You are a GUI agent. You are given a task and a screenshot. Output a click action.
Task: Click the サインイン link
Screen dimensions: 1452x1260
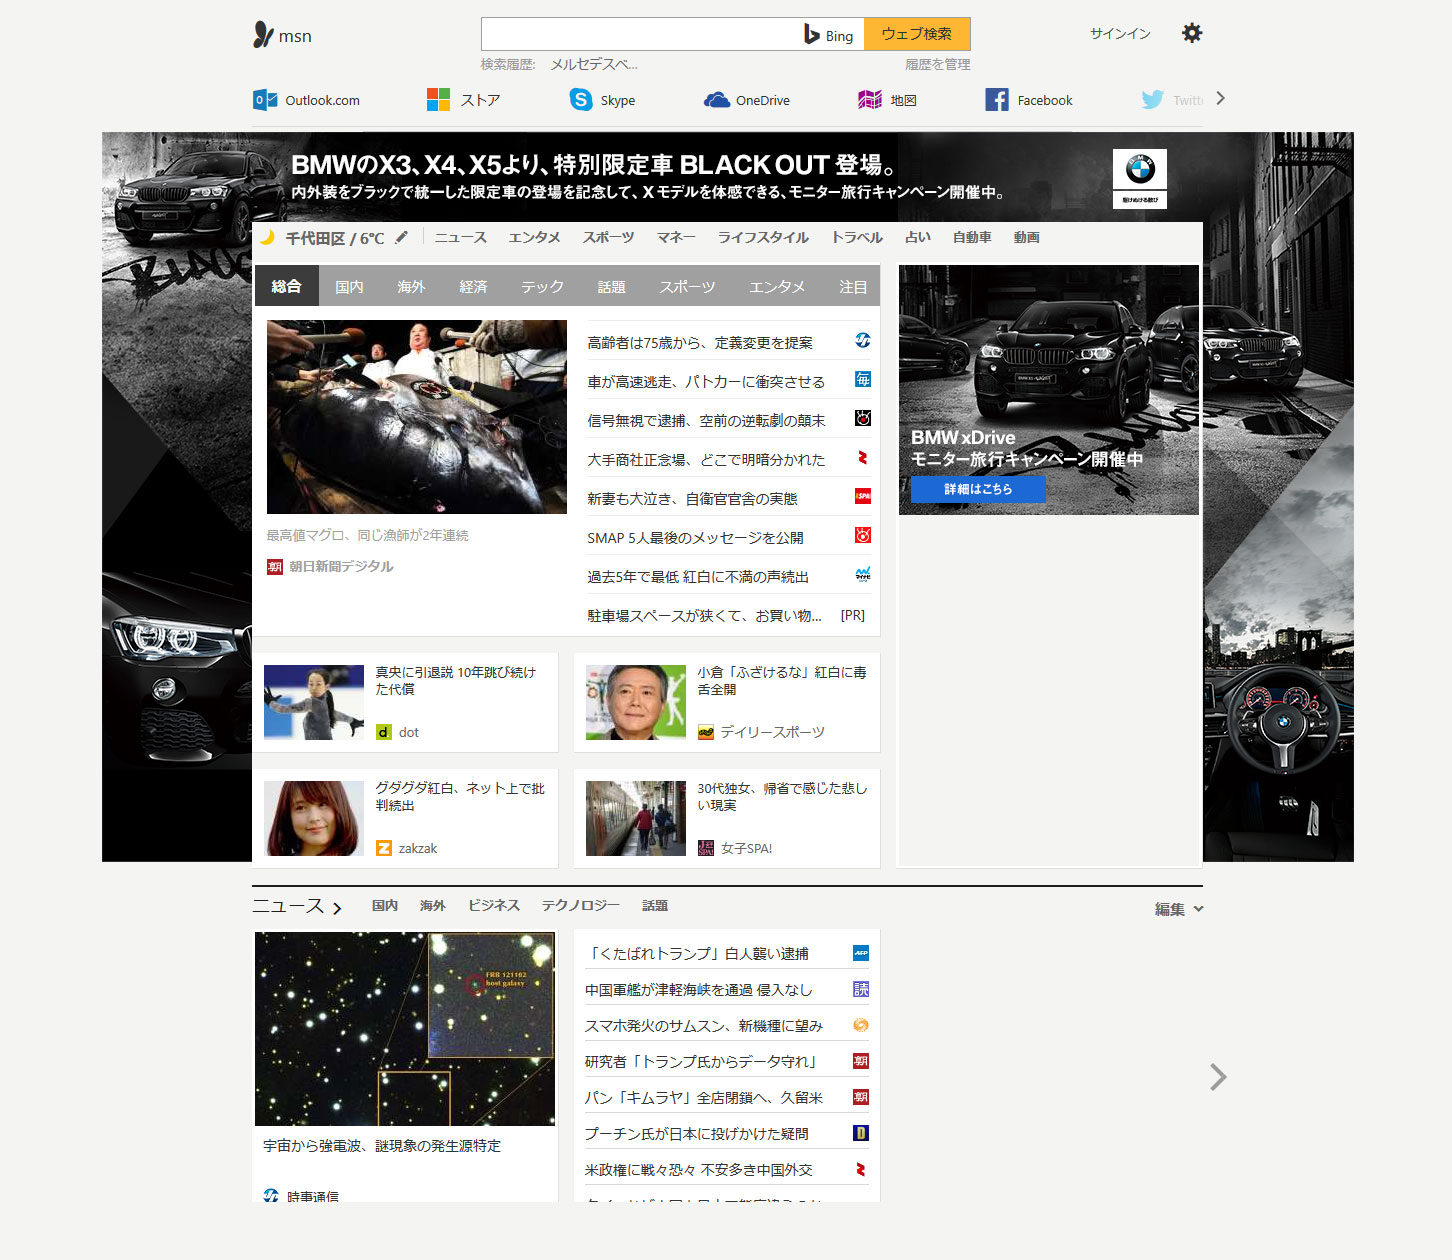(1120, 34)
